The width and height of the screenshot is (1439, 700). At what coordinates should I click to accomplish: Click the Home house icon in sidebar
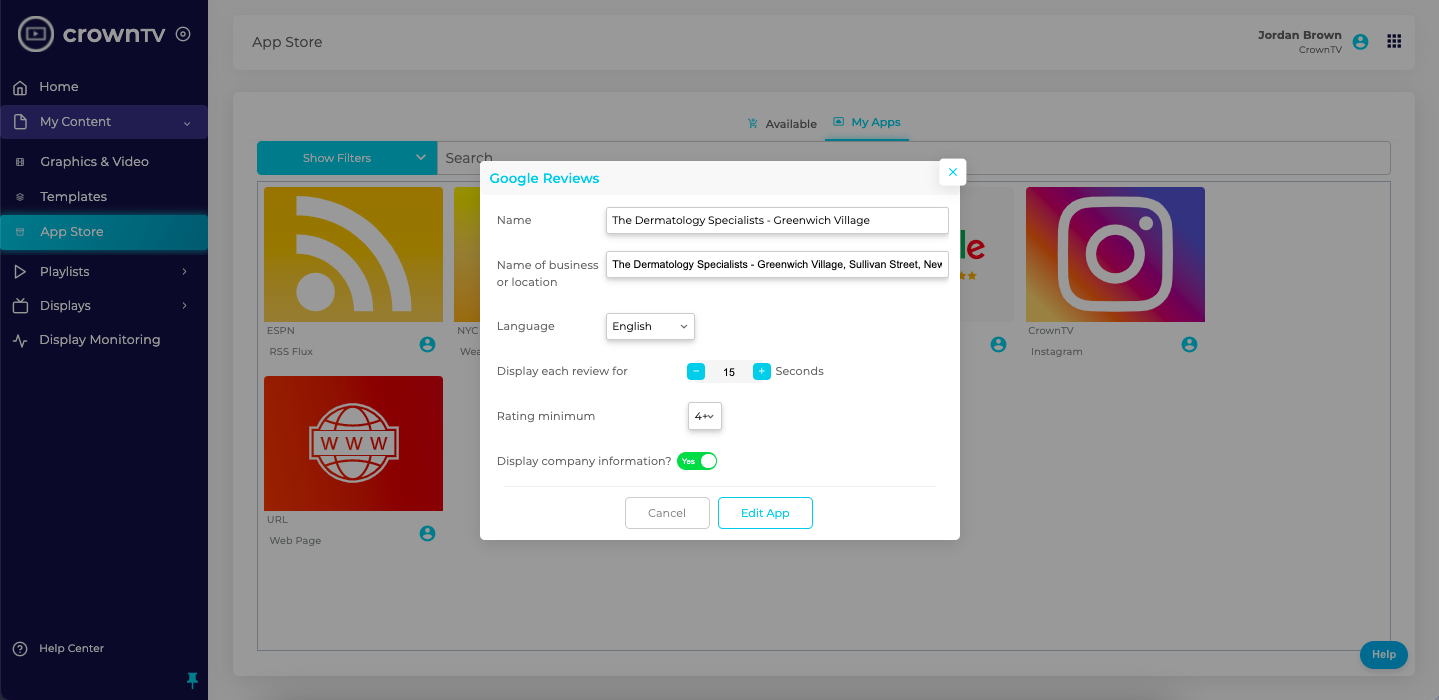(20, 88)
